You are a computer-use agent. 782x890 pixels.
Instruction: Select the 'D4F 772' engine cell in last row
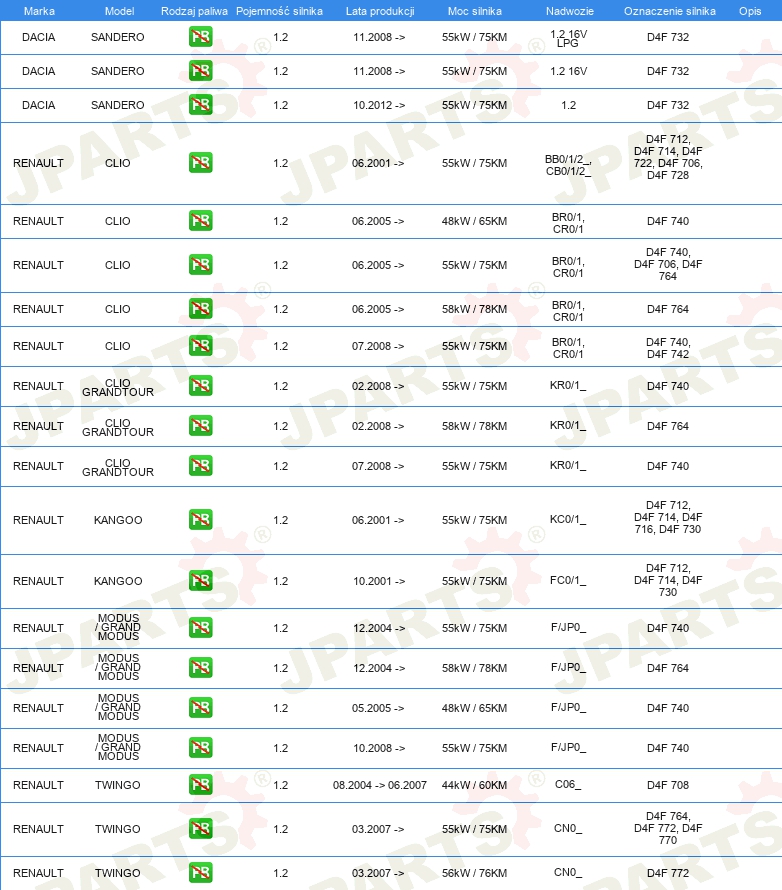coord(668,873)
